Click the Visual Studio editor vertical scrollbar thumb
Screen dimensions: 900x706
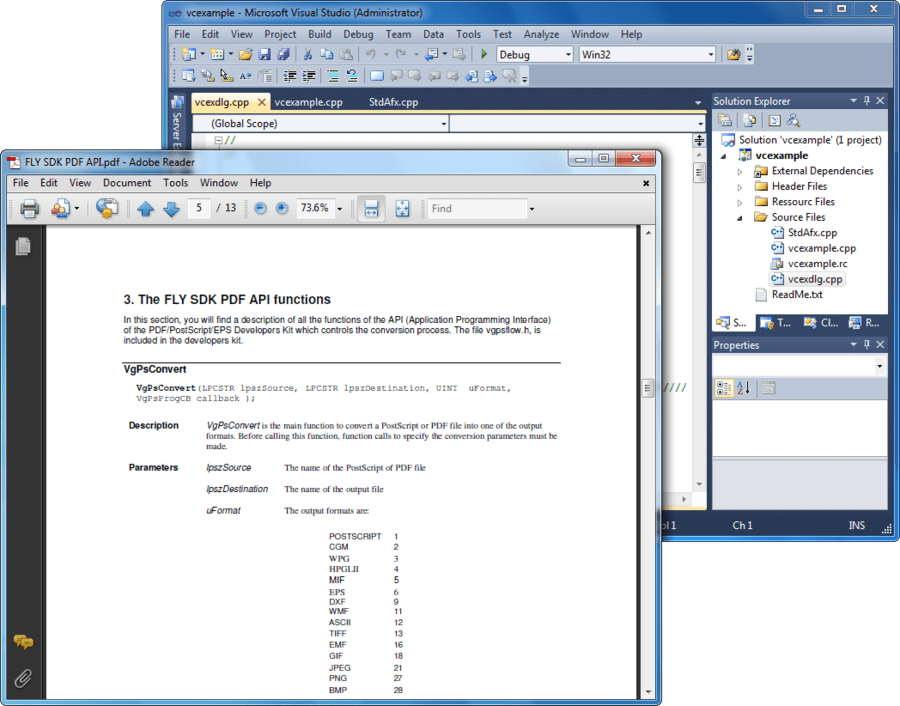(x=699, y=173)
